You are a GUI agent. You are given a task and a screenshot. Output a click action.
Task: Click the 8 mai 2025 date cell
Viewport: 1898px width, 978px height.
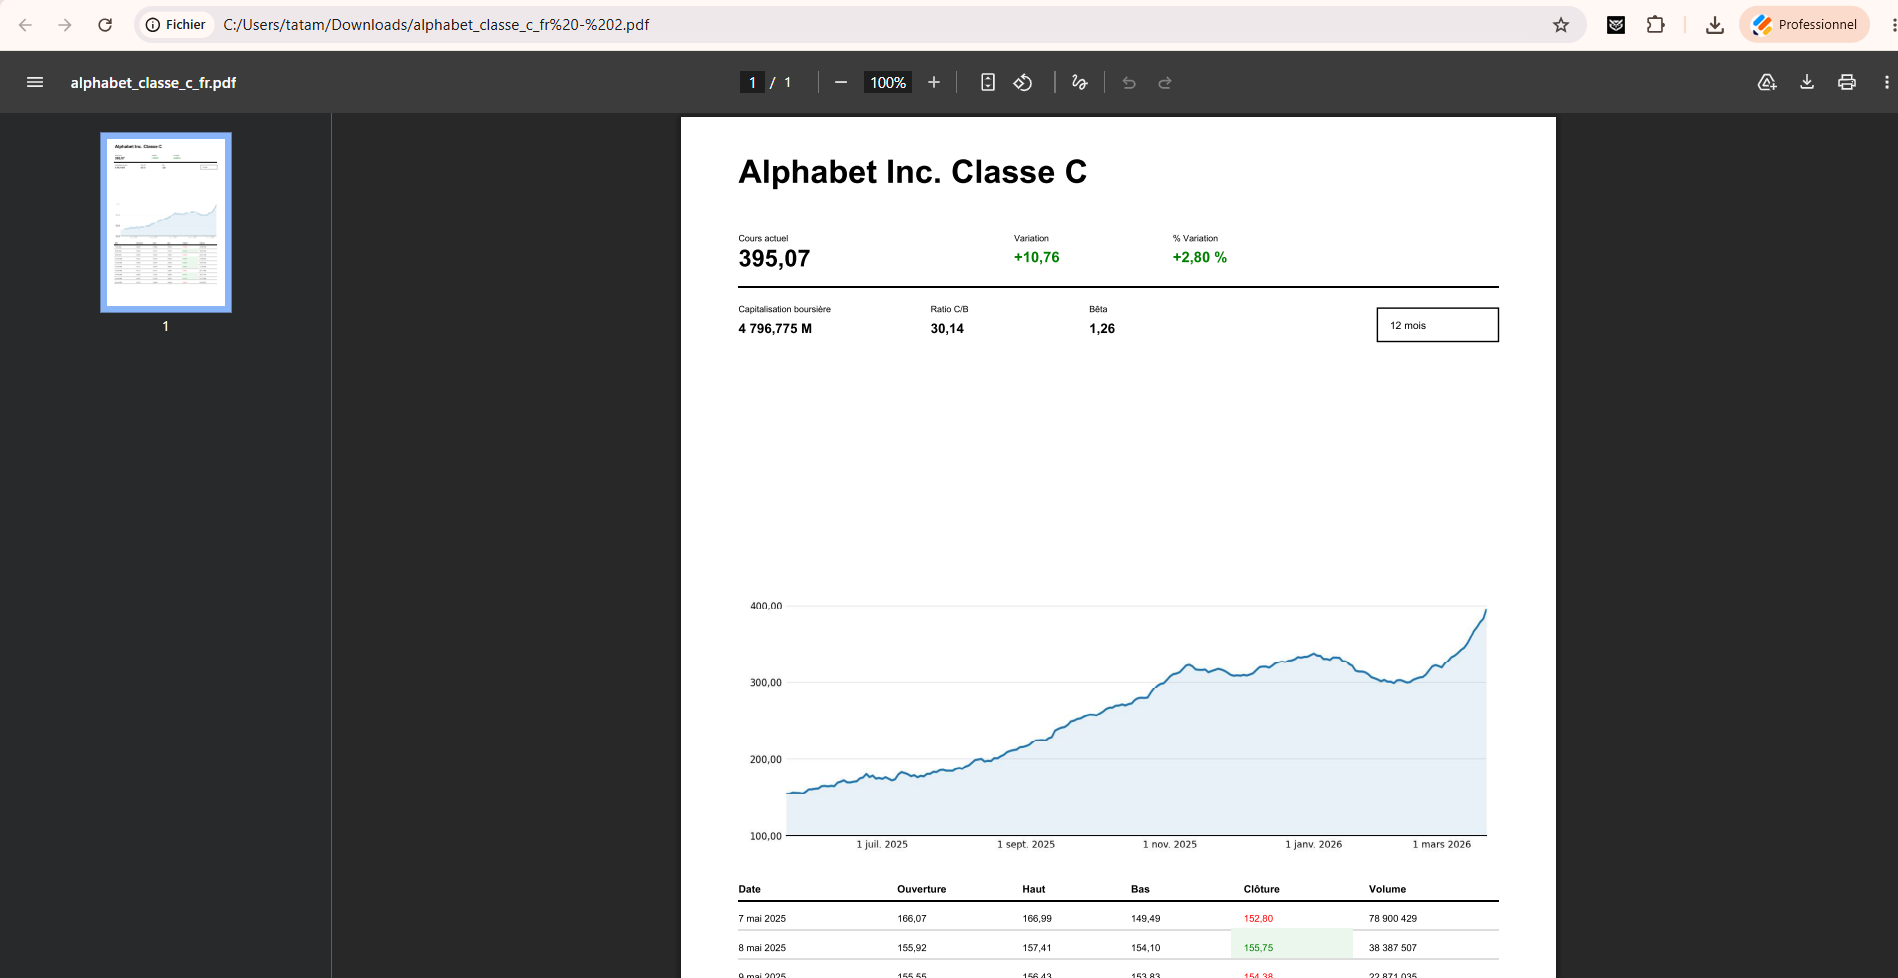[762, 948]
